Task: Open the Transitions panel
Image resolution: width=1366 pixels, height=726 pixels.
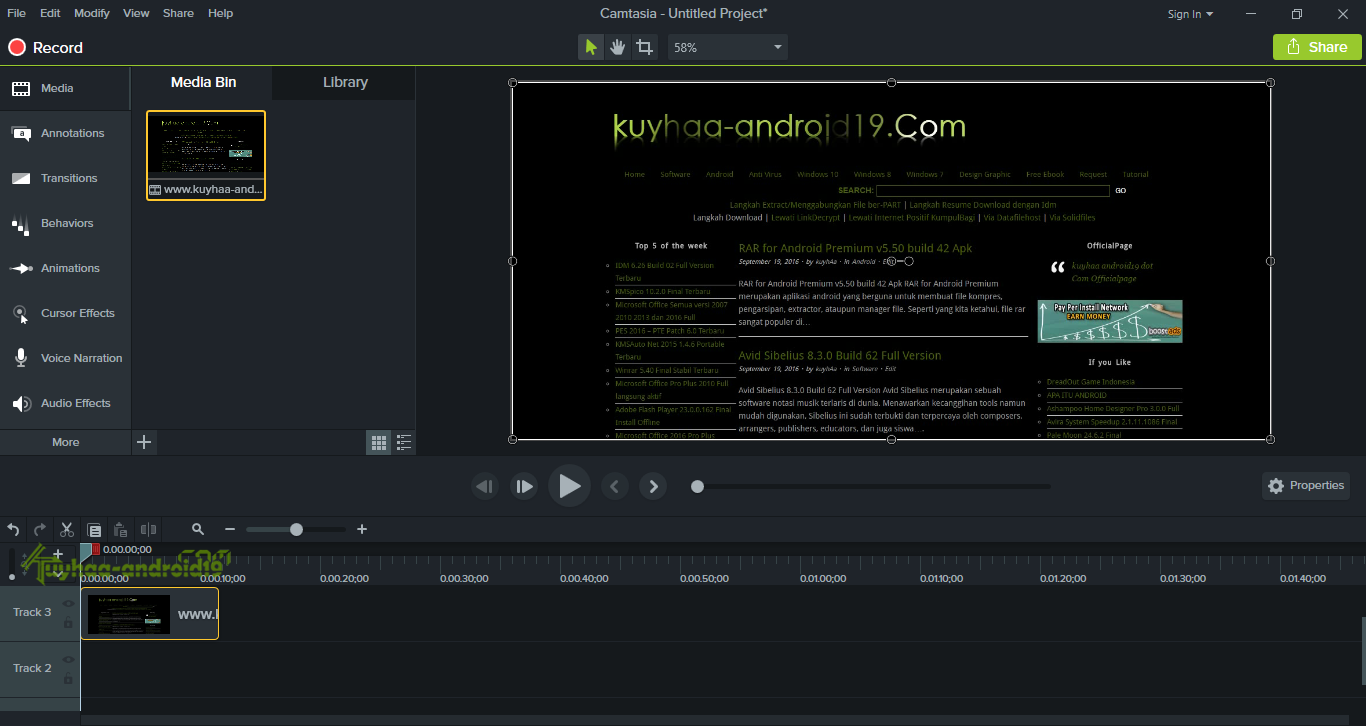Action: coord(65,178)
